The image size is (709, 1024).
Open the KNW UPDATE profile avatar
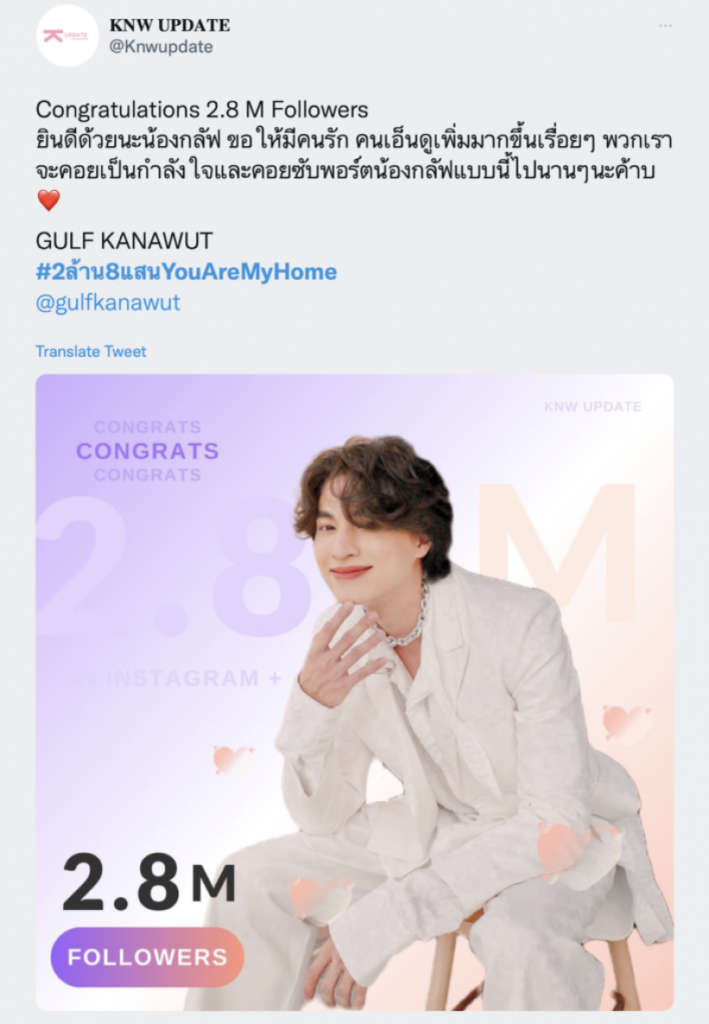67,36
